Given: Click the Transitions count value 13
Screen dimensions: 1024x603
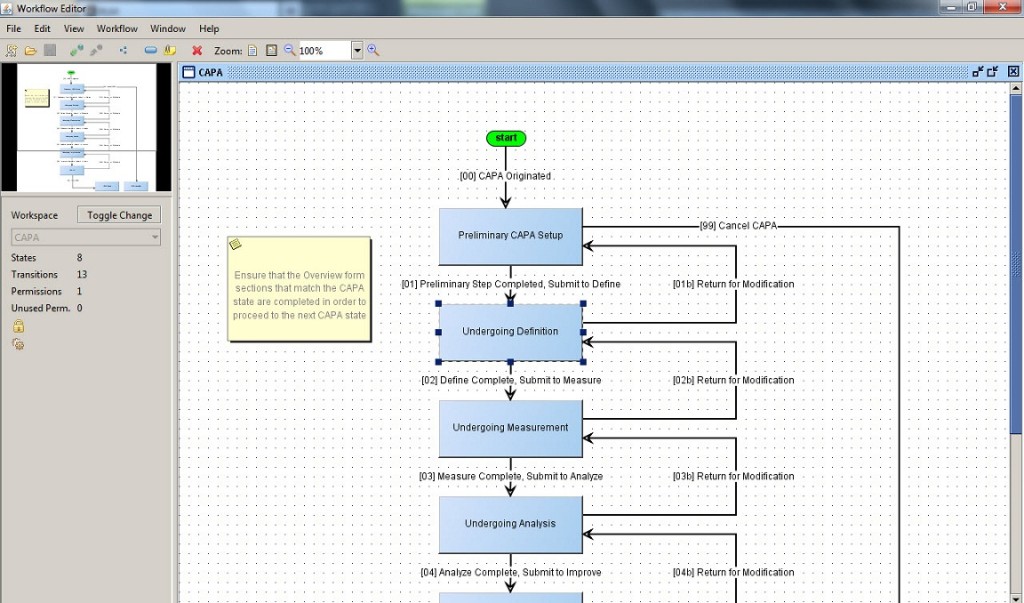Looking at the screenshot, I should (82, 274).
